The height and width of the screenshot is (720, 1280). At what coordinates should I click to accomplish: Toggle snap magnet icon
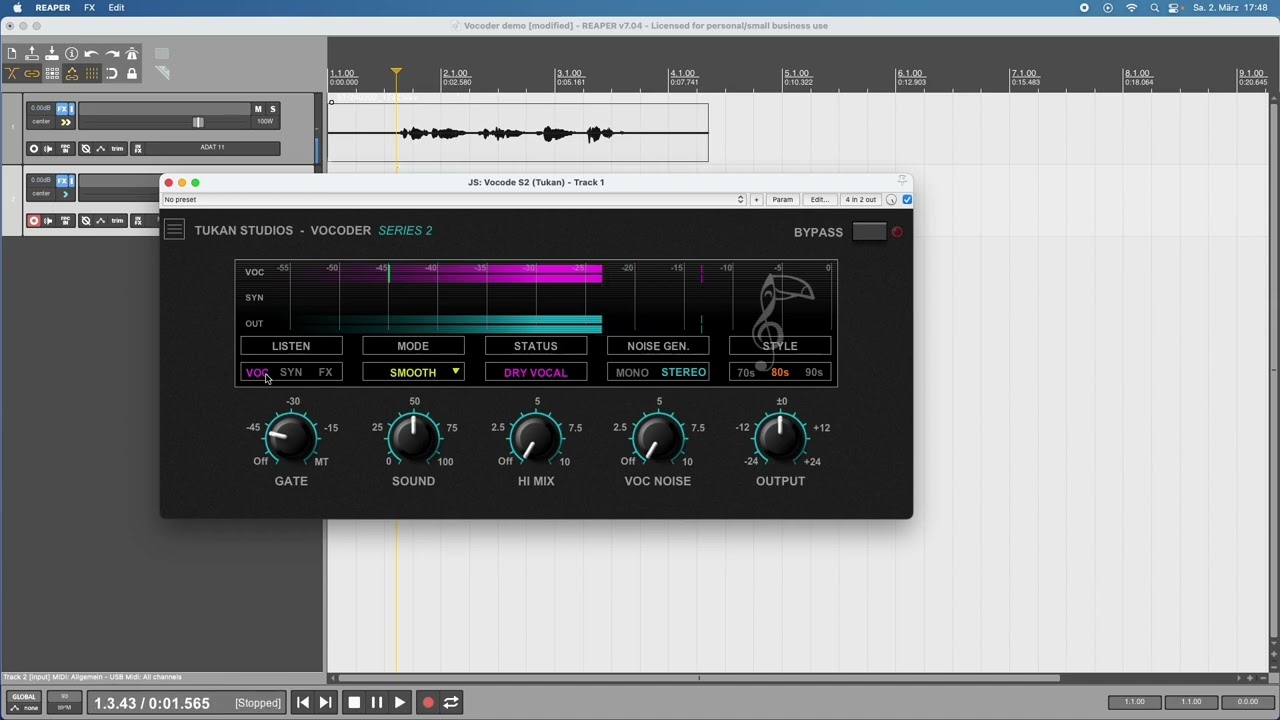pyautogui.click(x=112, y=73)
